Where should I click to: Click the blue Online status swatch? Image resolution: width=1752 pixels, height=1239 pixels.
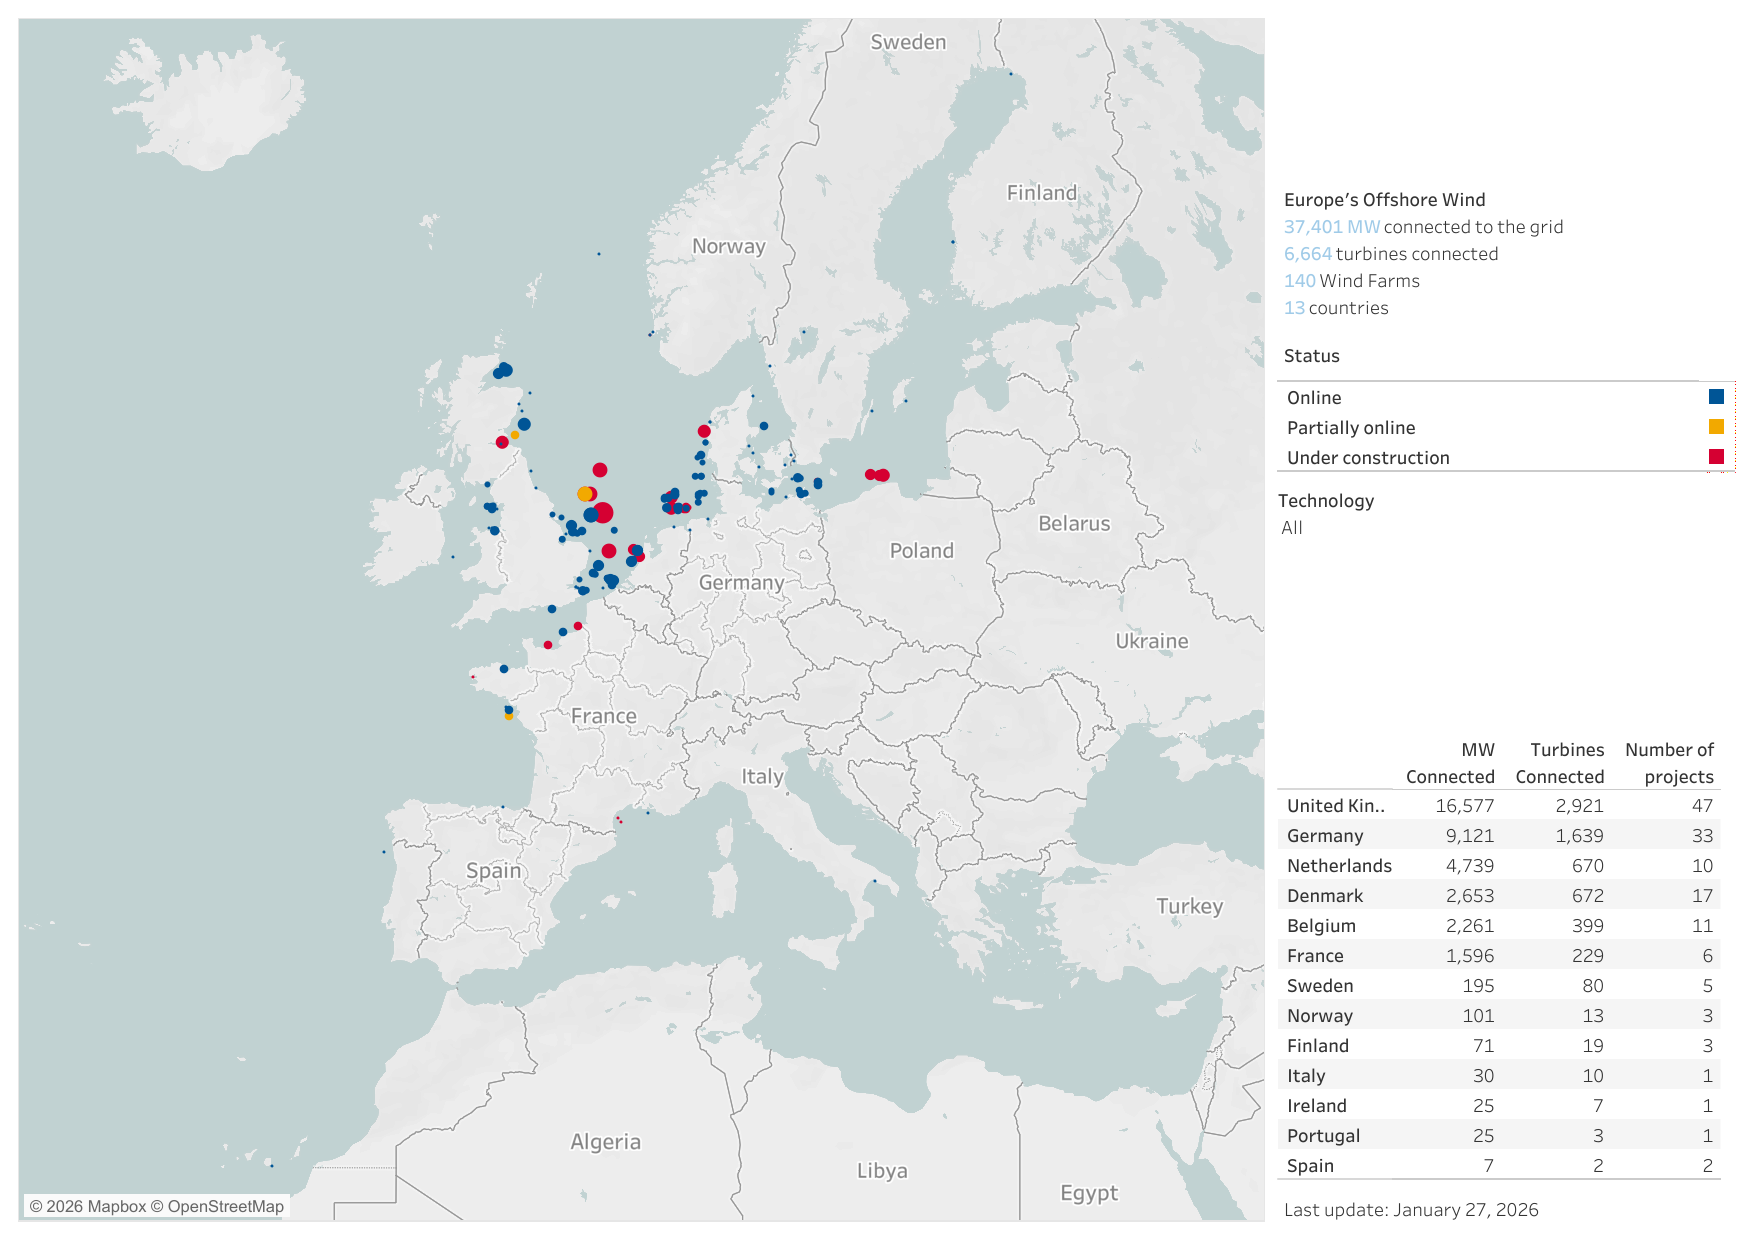point(1716,397)
